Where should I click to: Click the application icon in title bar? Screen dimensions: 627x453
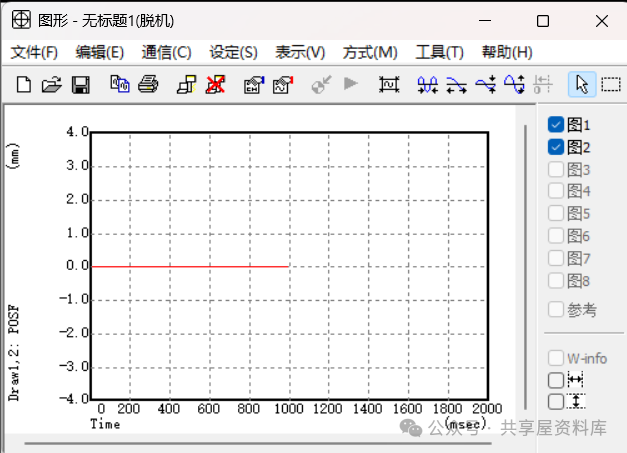[21, 20]
